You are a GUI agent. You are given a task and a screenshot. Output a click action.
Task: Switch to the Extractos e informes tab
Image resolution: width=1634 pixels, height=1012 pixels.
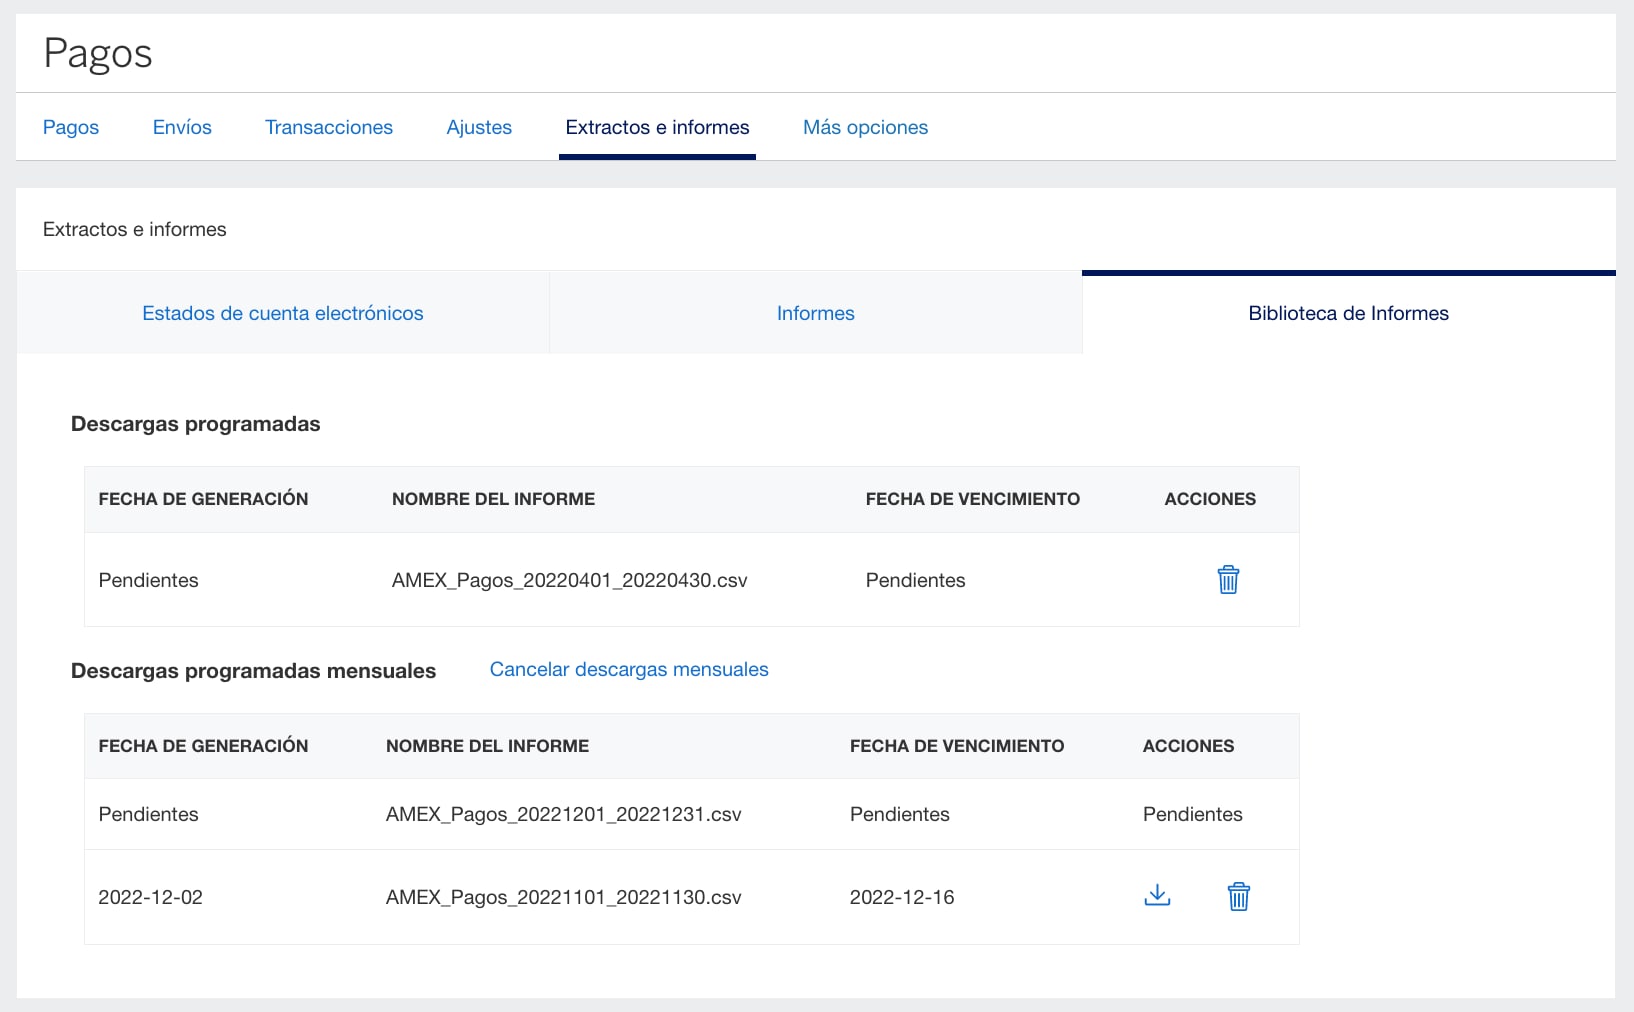pos(657,127)
